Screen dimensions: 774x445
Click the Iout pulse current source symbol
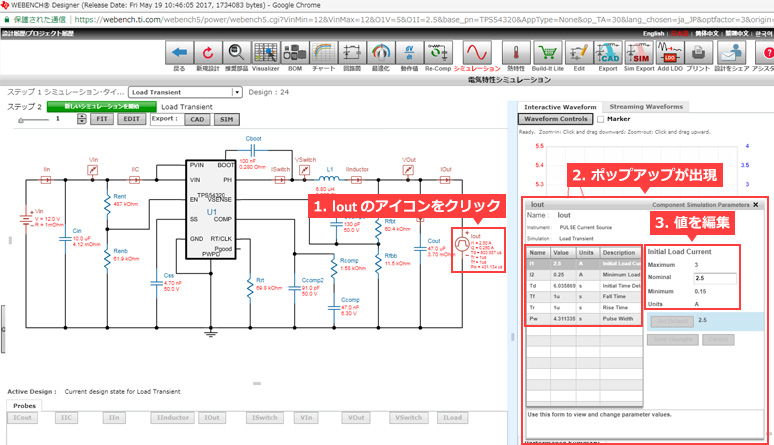(x=462, y=244)
